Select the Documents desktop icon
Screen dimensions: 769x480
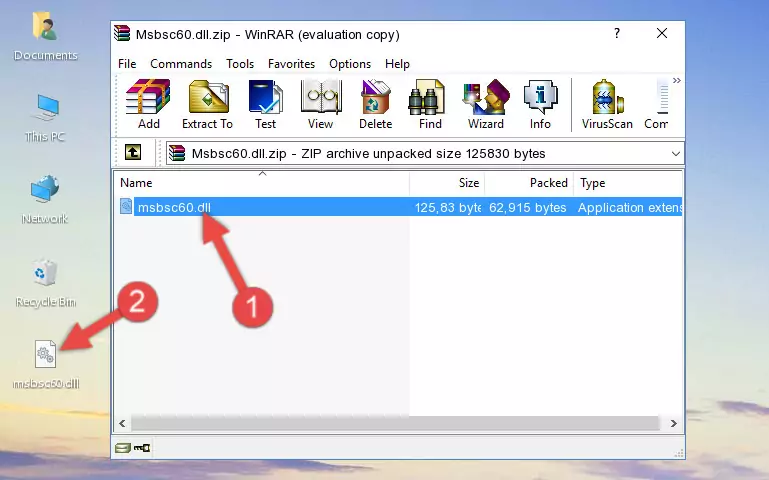[x=45, y=37]
